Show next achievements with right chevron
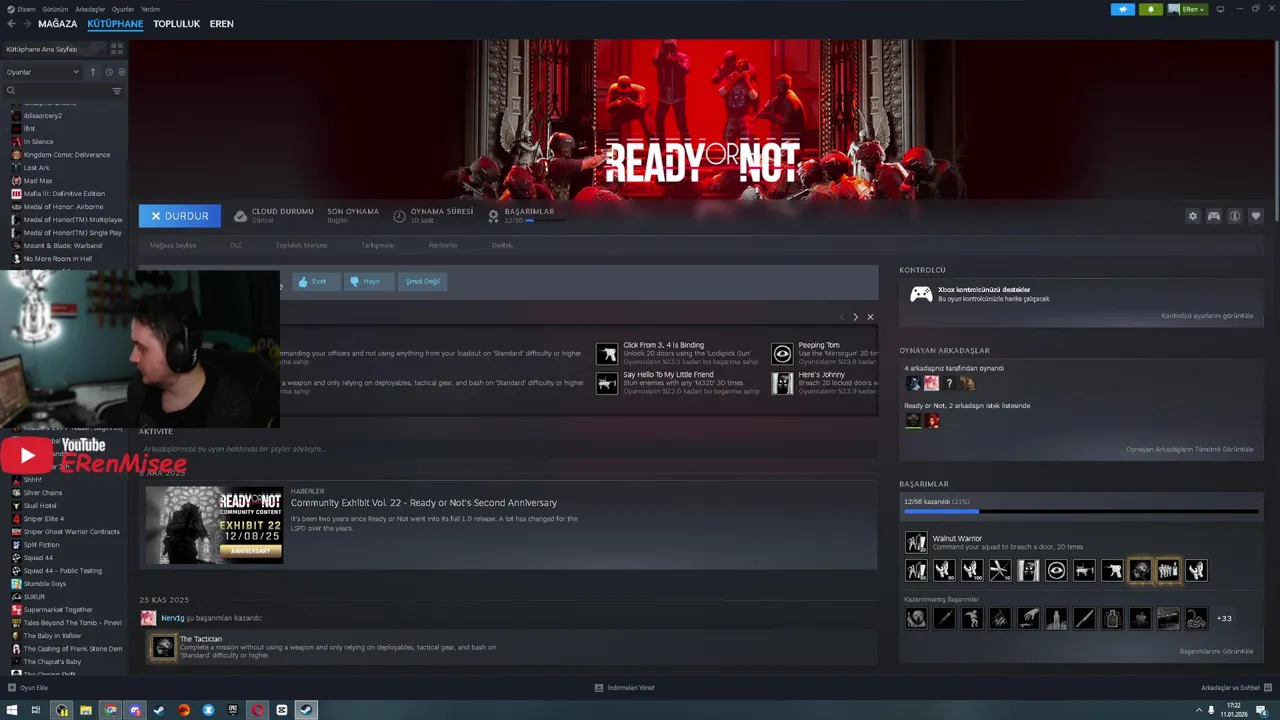Viewport: 1280px width, 720px height. (855, 317)
